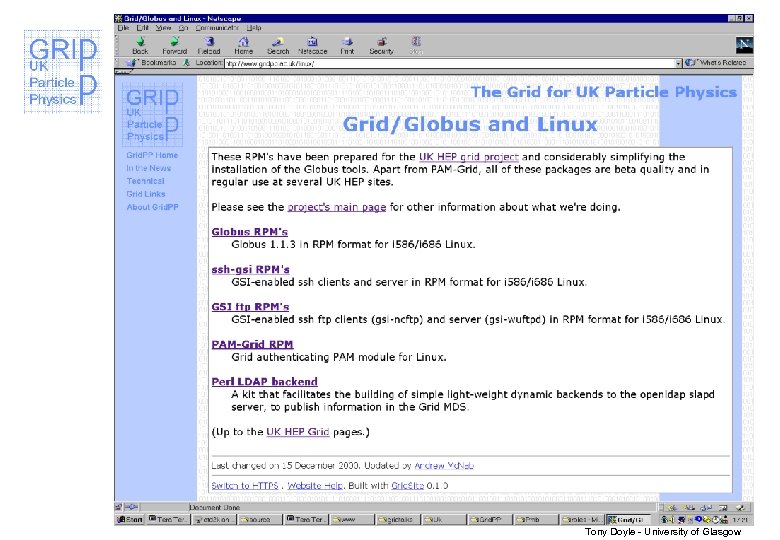Open the Bookmarks quick menu

(x=151, y=63)
